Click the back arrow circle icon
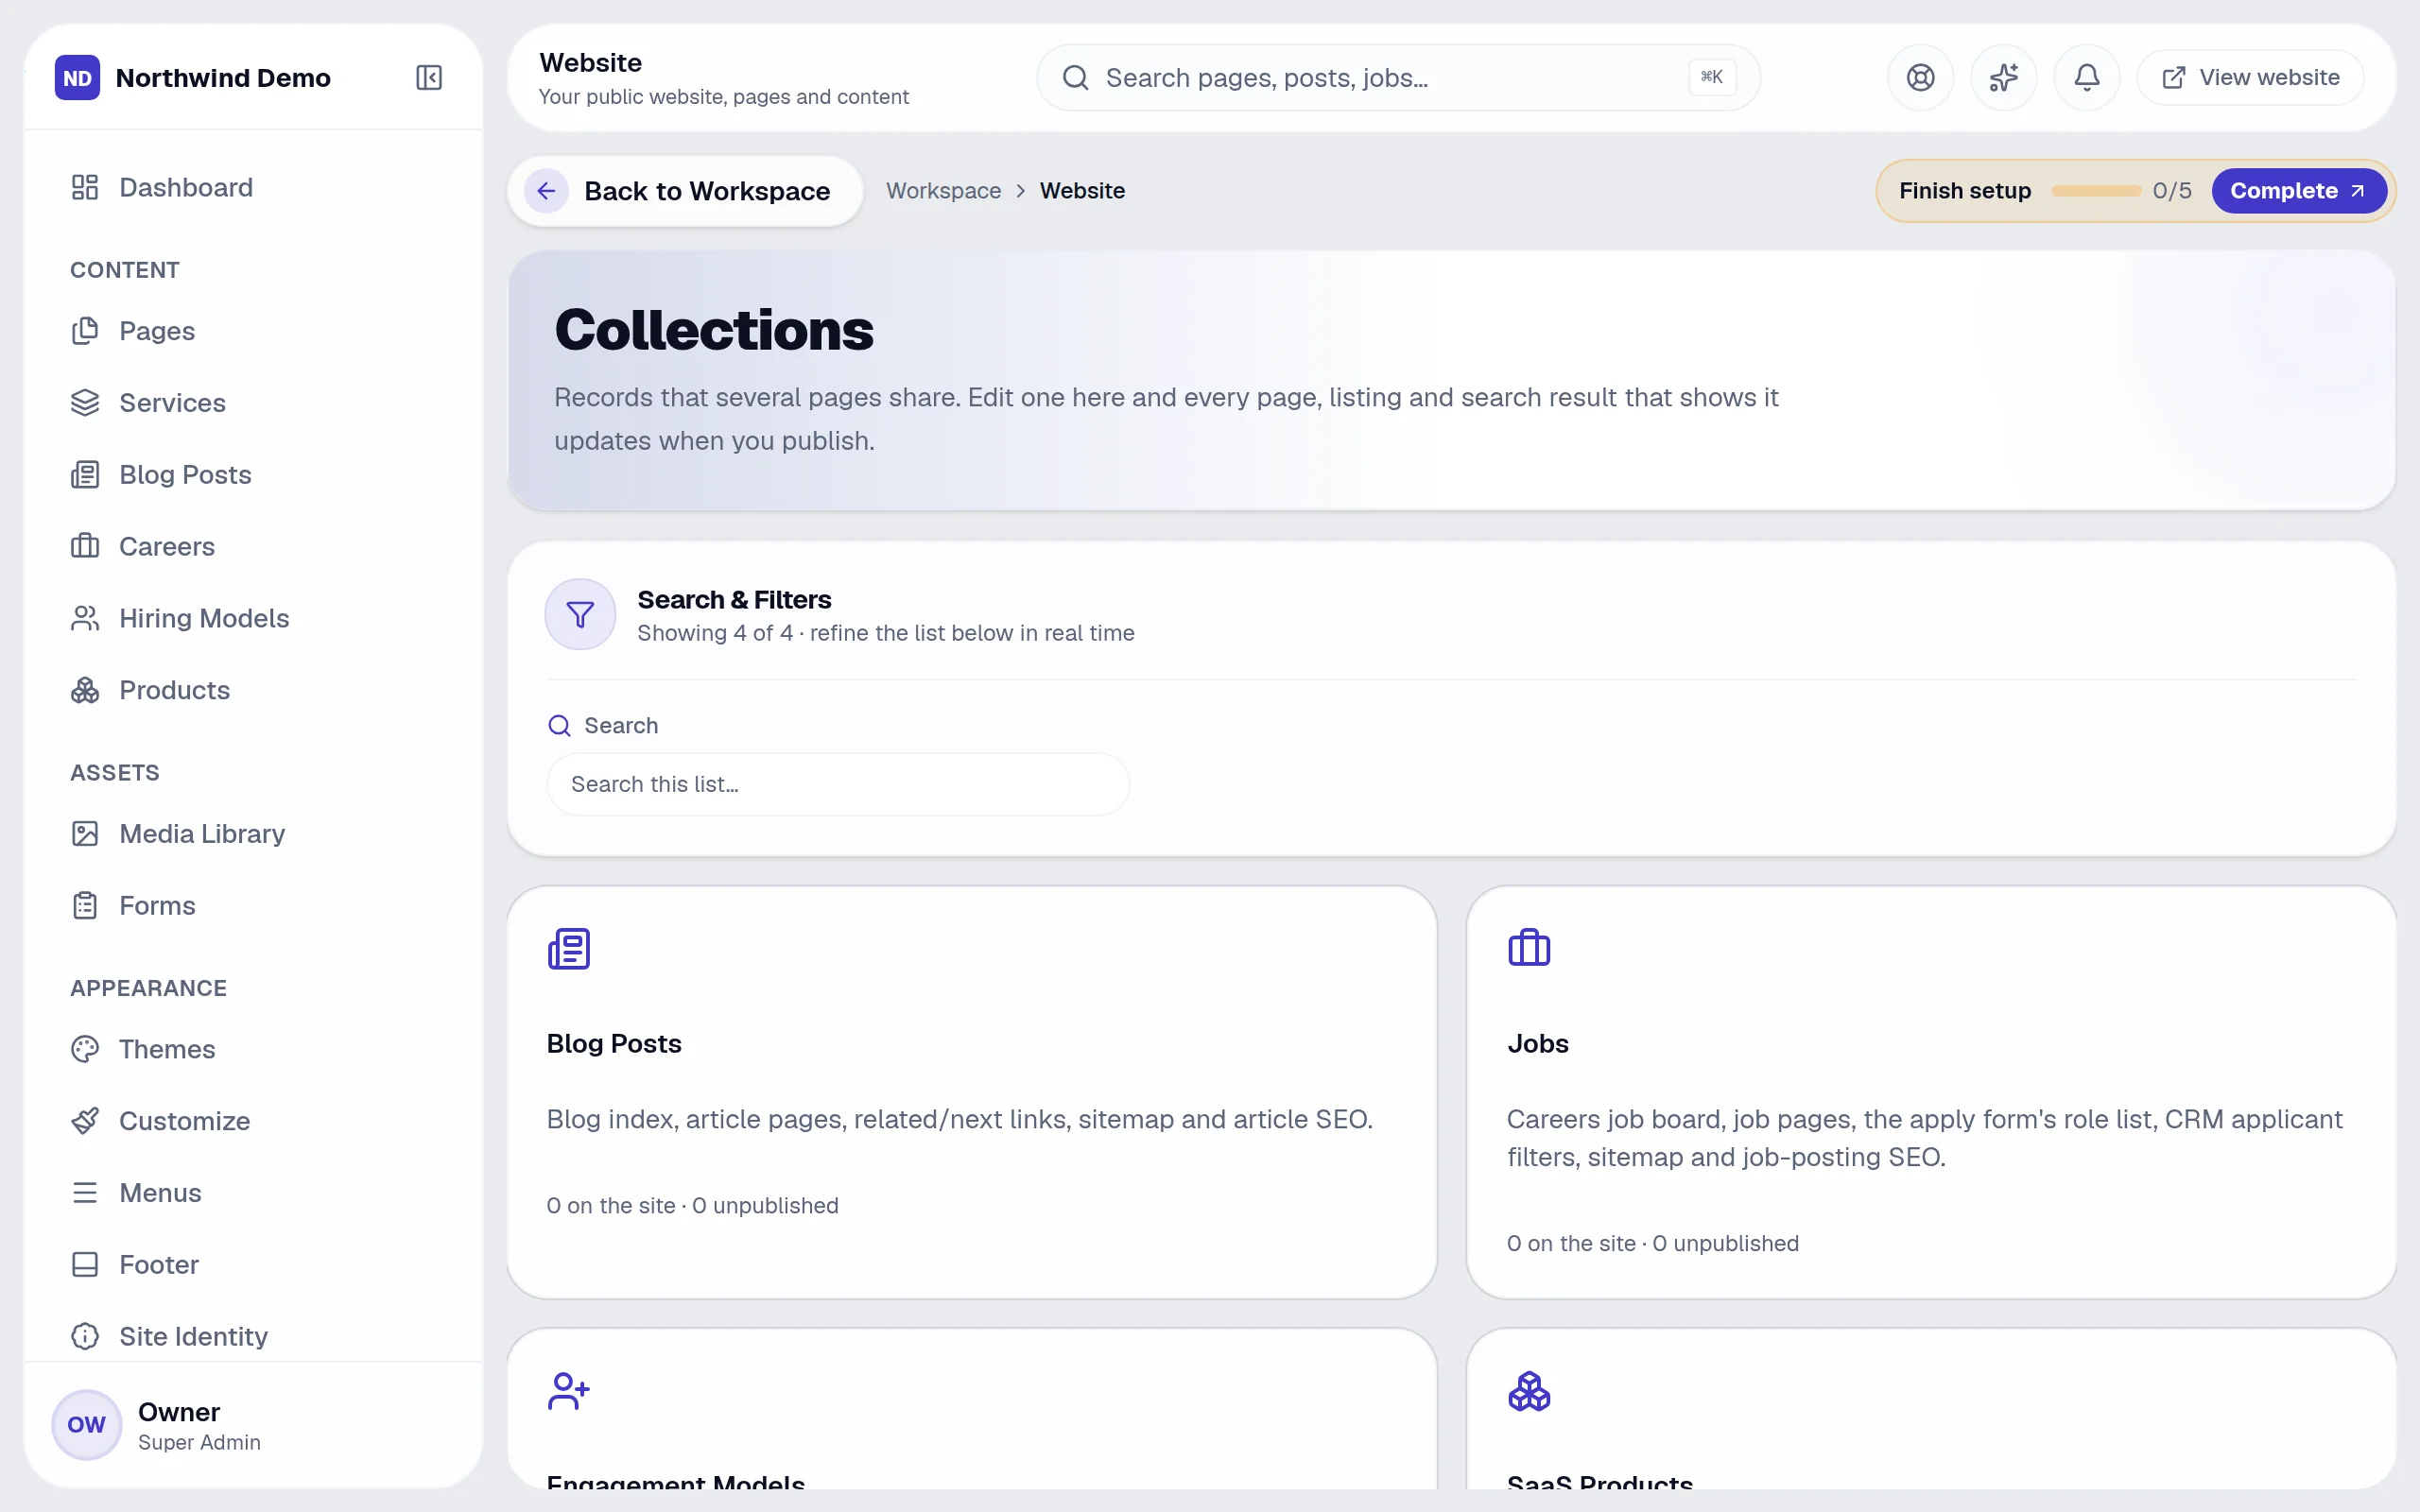The image size is (2420, 1512). pyautogui.click(x=546, y=191)
